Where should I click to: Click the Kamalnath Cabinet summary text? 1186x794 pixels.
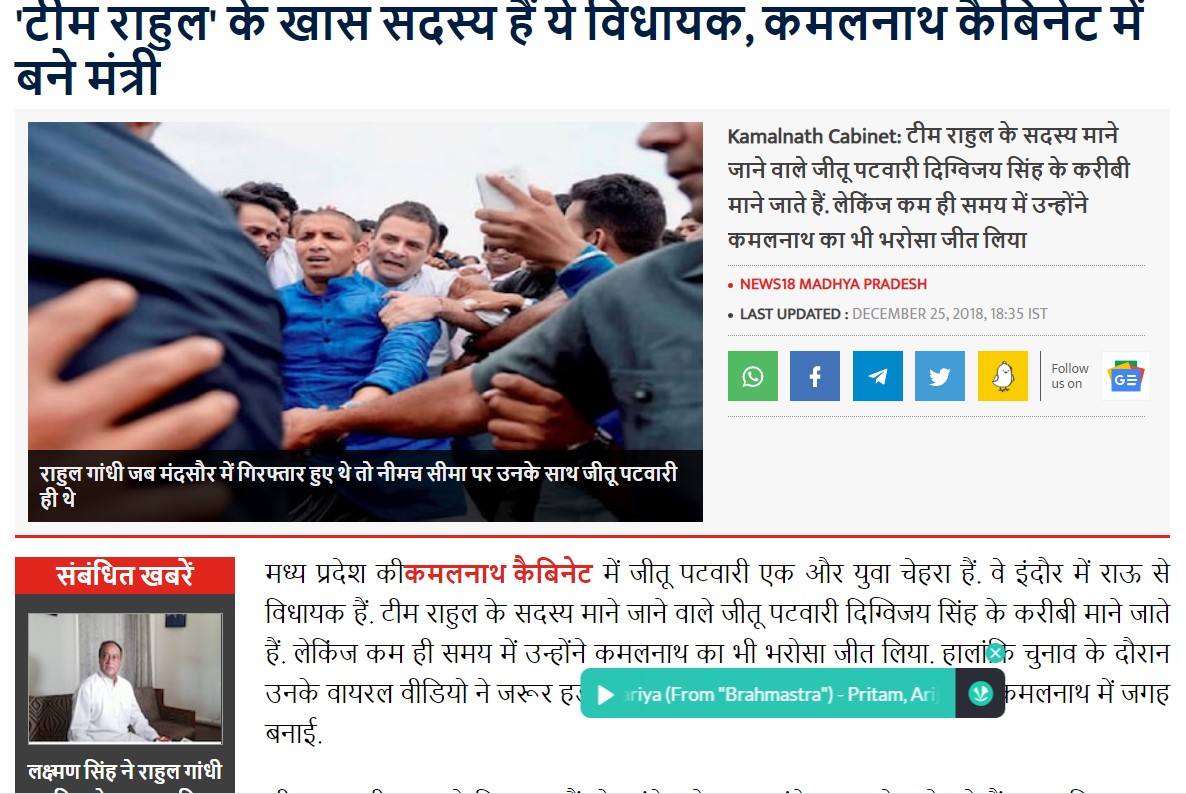929,188
